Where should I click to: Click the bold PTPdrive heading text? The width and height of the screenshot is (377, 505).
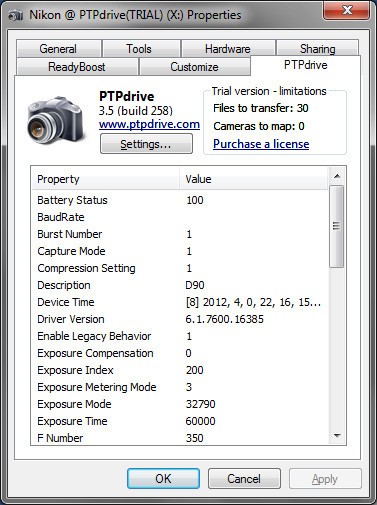click(127, 96)
